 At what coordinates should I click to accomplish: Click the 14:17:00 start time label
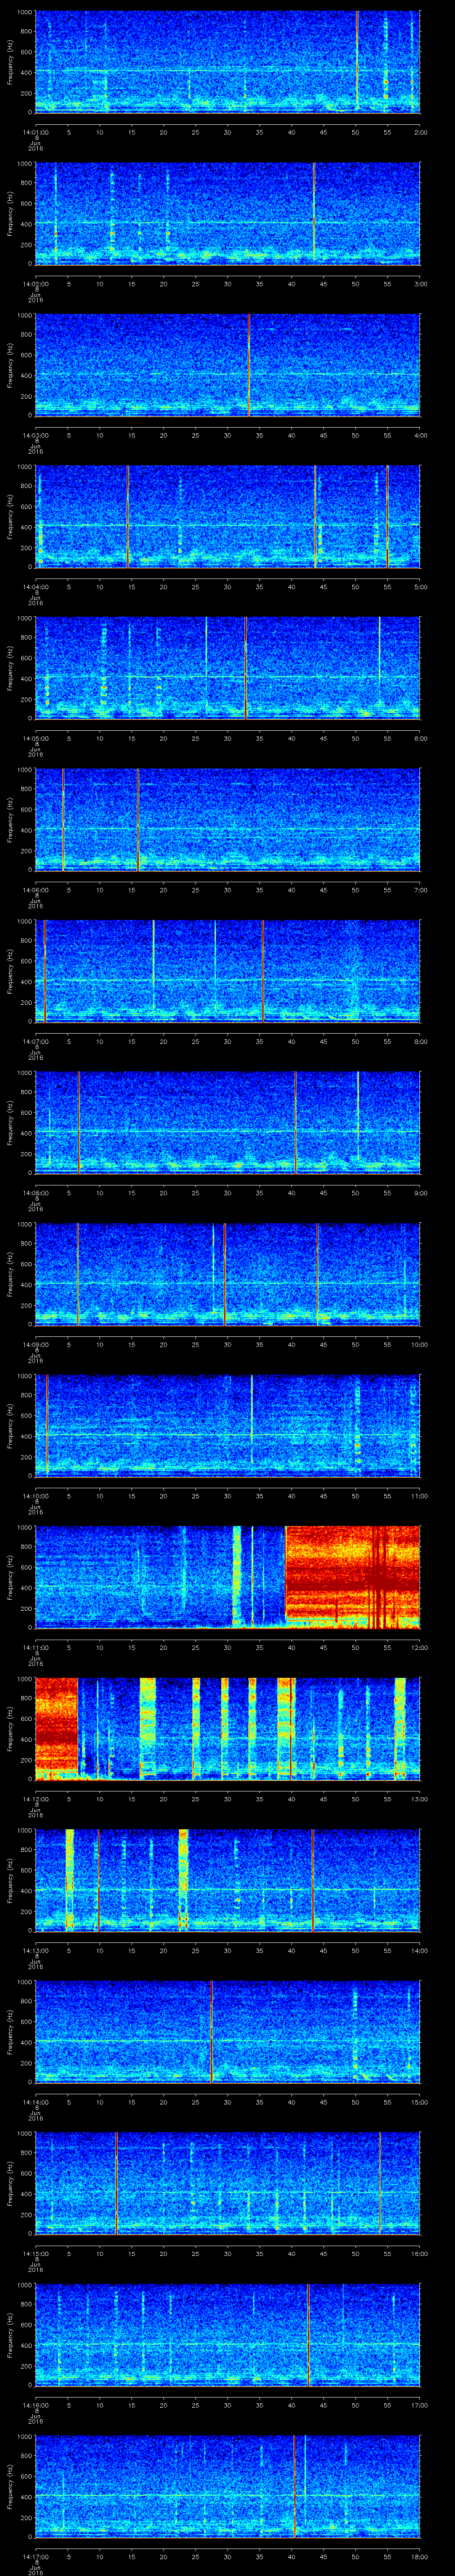pyautogui.click(x=35, y=2556)
